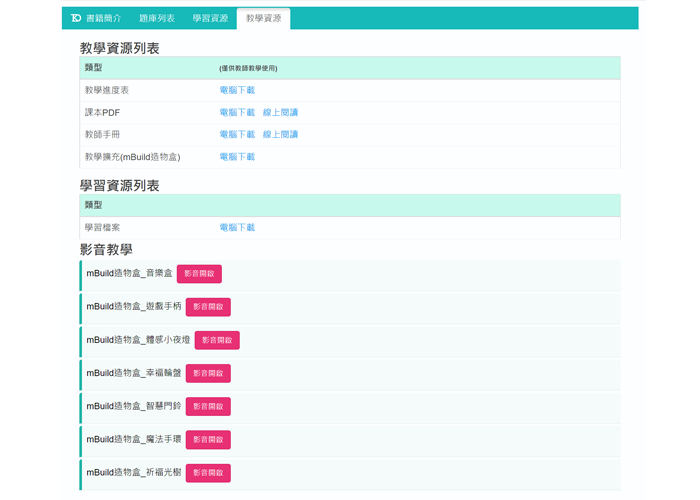Download 教學擴充(mBuild造物盒) resource
This screenshot has width=700, height=500.
point(237,157)
